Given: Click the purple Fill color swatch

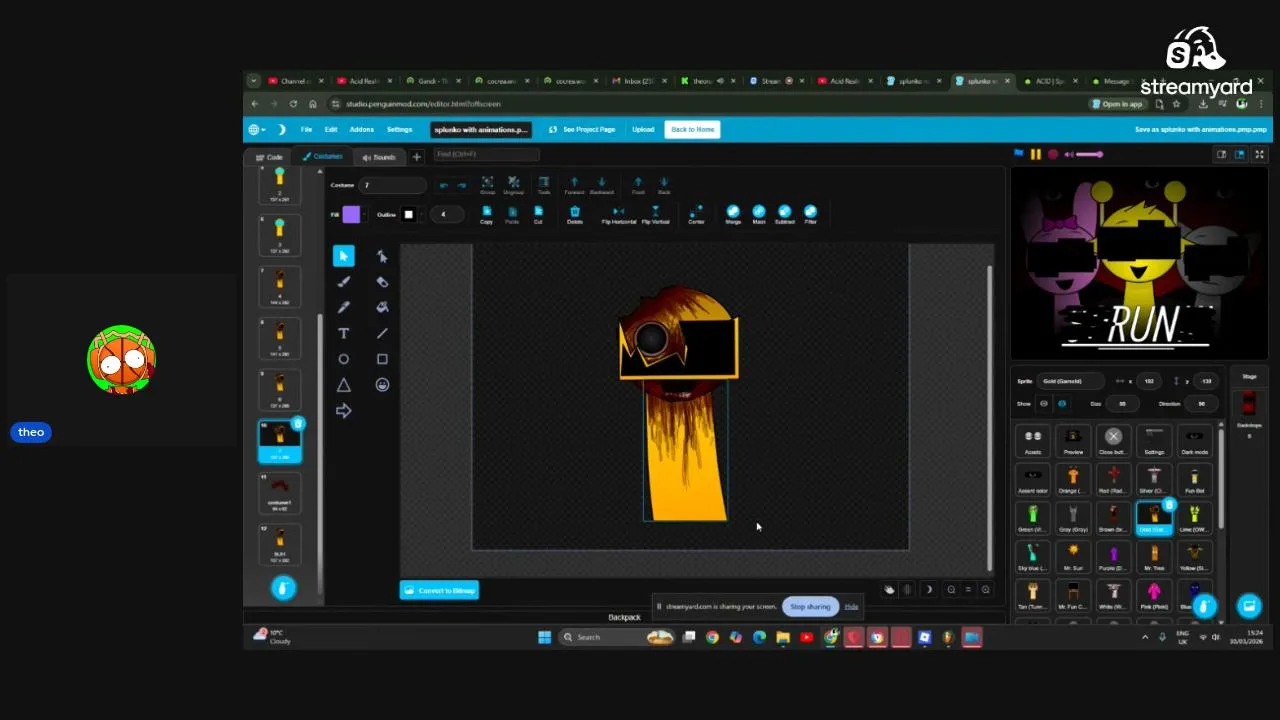Looking at the screenshot, I should pyautogui.click(x=351, y=214).
